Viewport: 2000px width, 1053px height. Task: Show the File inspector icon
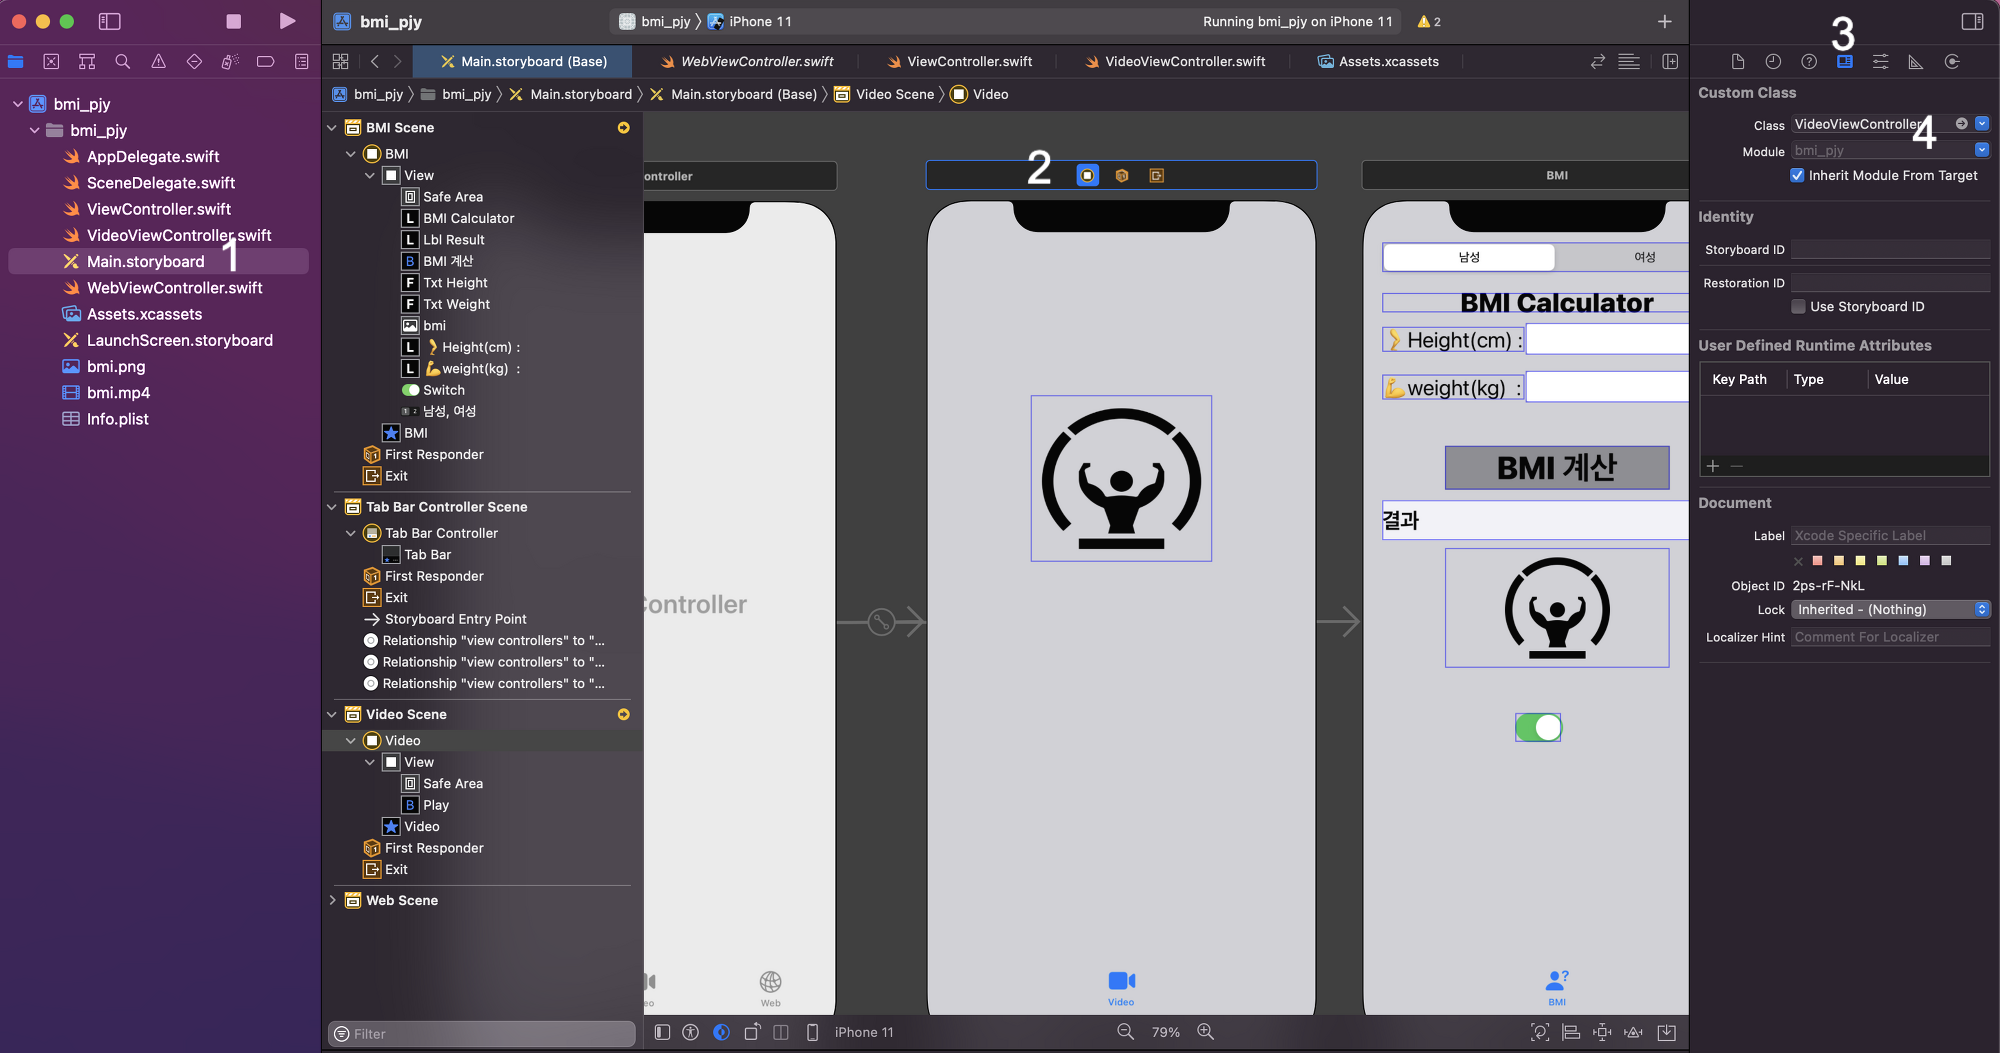(1738, 62)
